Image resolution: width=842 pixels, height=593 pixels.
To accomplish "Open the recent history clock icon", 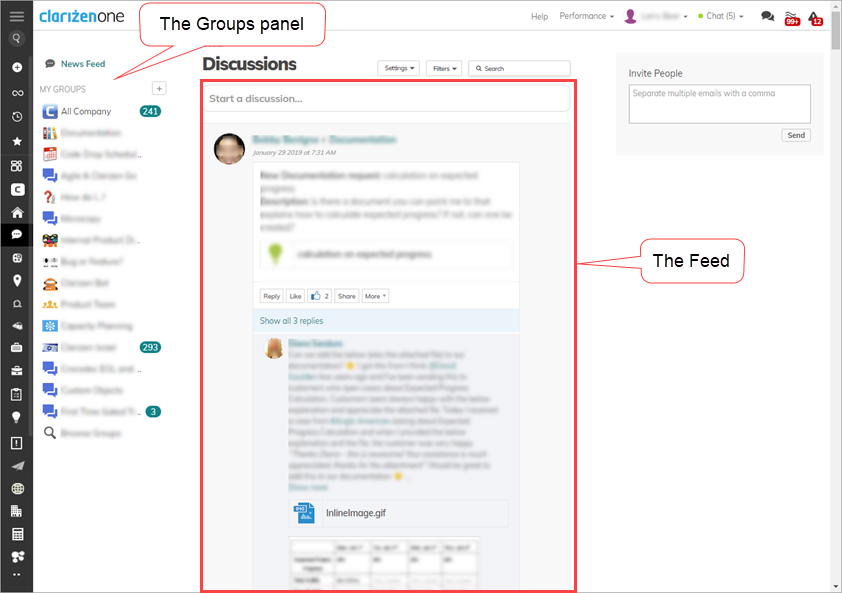I will click(x=17, y=117).
